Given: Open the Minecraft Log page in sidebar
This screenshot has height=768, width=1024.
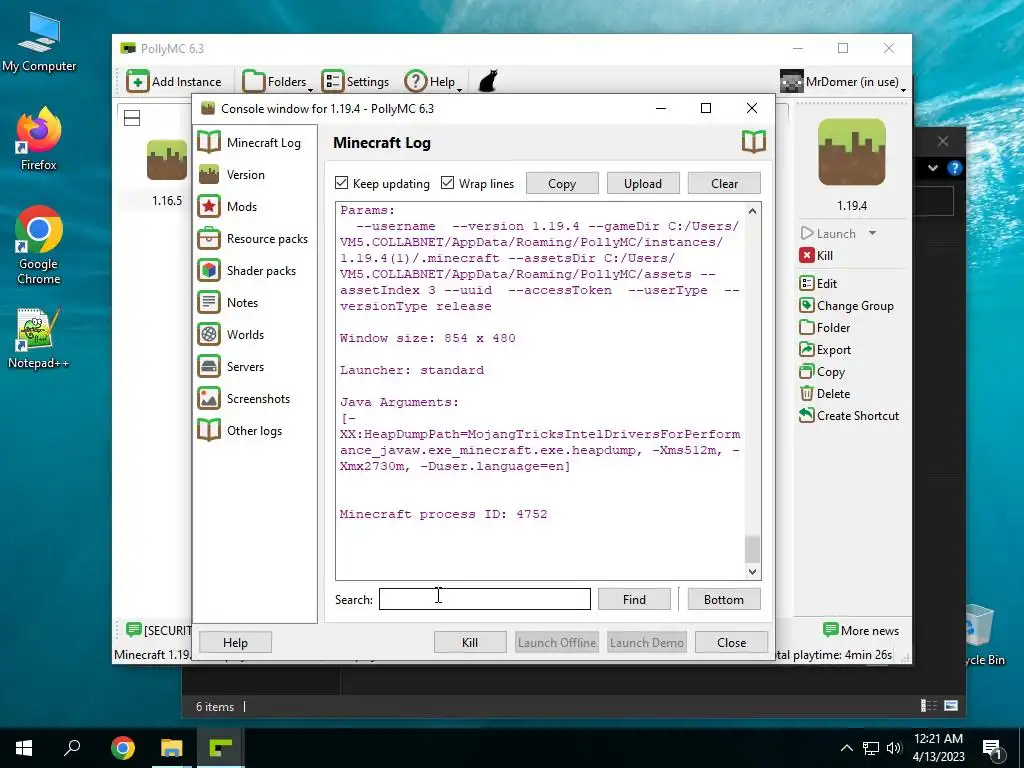Looking at the screenshot, I should [251, 142].
